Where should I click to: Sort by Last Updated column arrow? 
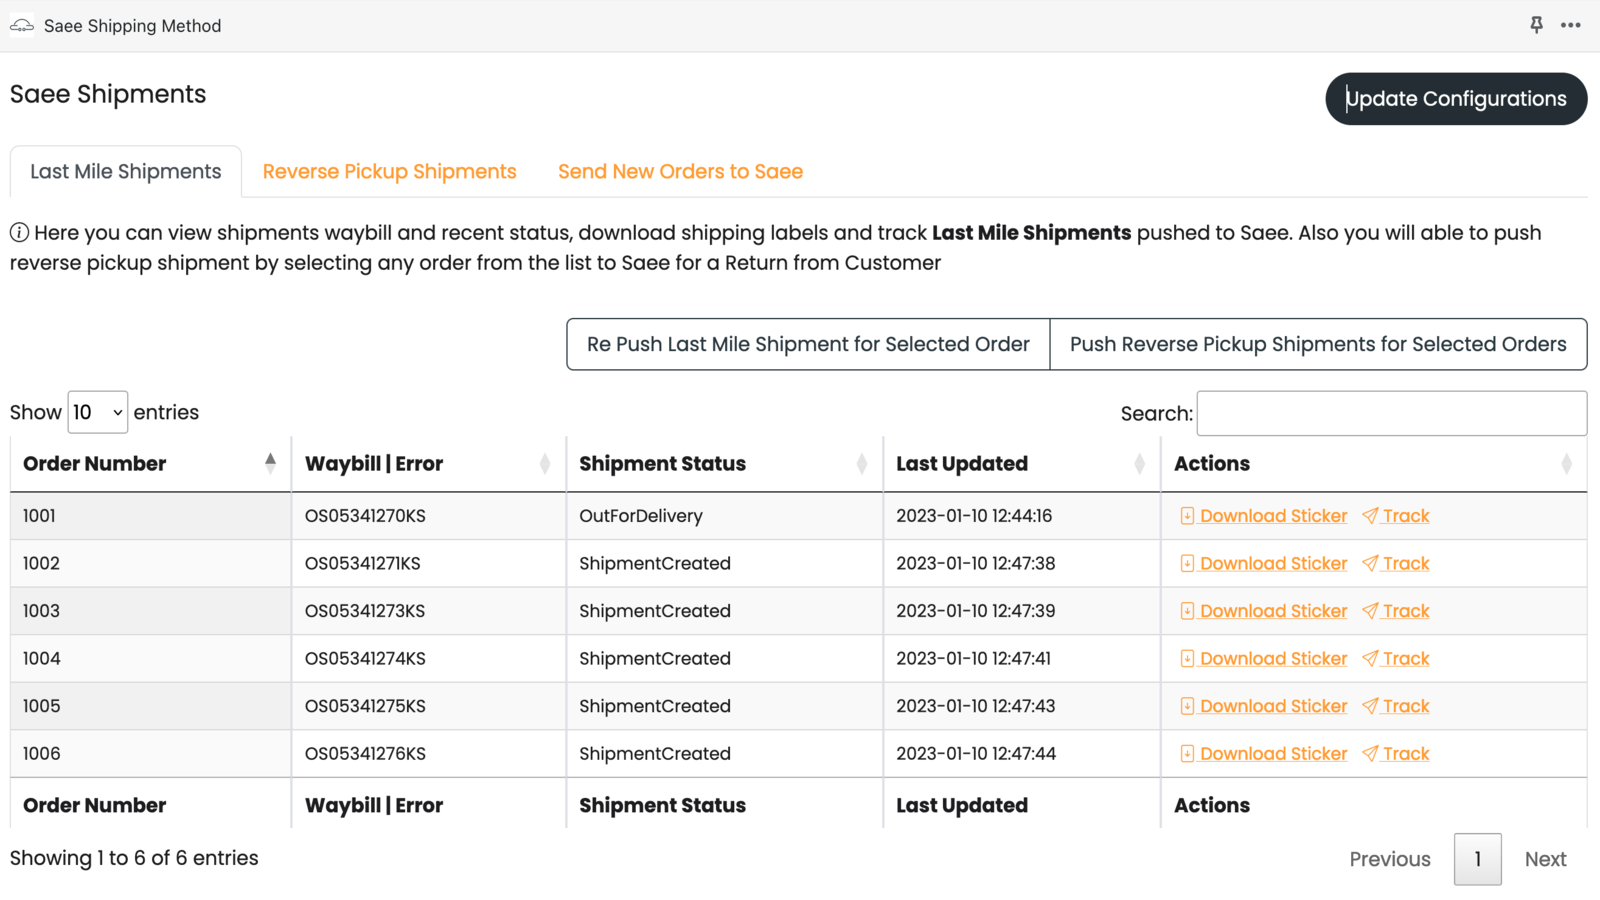(x=1139, y=463)
